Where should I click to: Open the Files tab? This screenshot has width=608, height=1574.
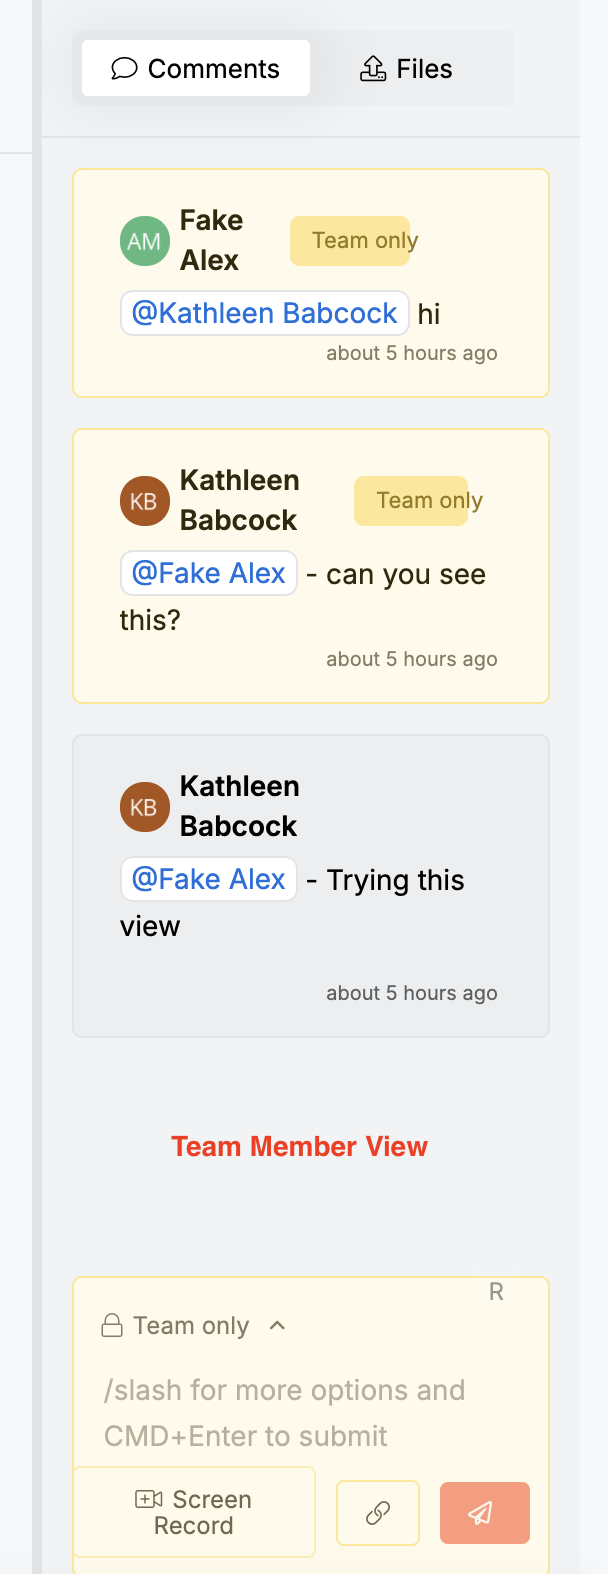[x=406, y=69]
